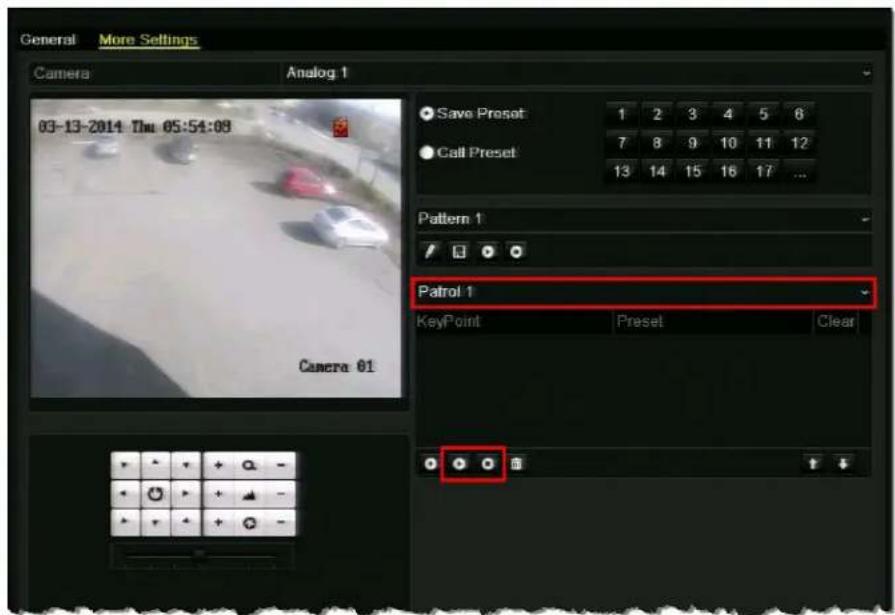Click the Camera 01 live video preview

tap(216, 248)
